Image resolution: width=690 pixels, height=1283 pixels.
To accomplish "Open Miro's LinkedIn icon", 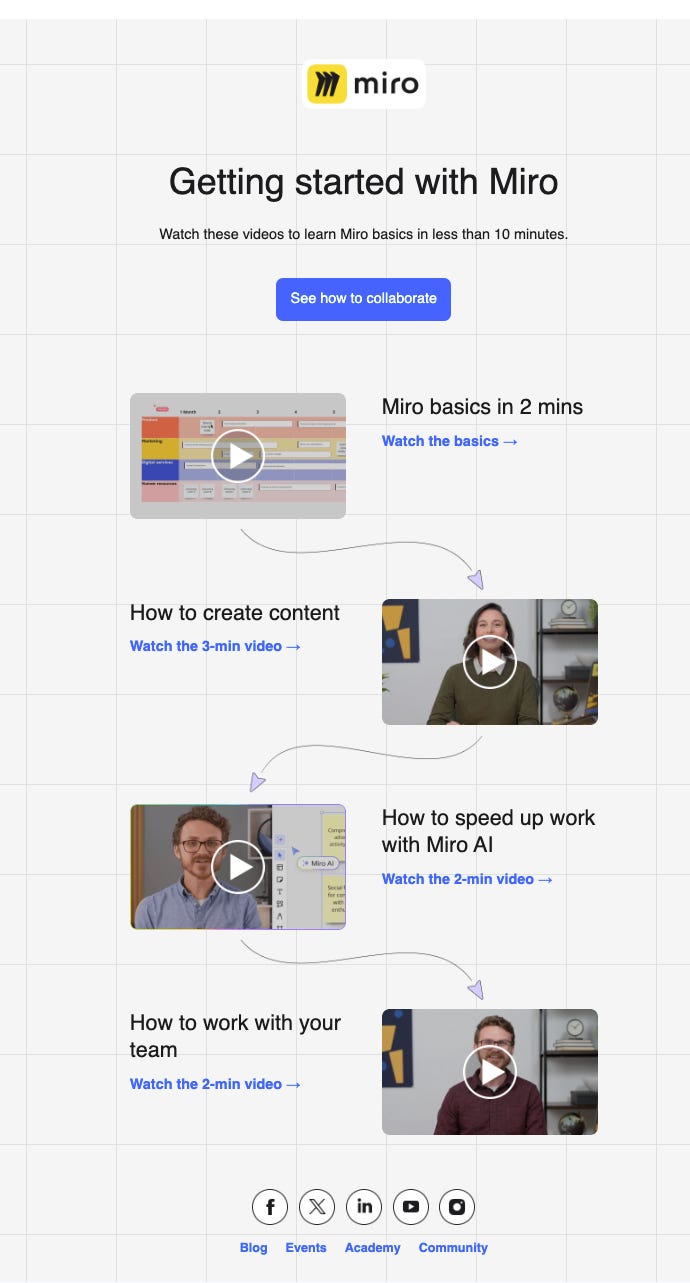I will [x=364, y=1207].
